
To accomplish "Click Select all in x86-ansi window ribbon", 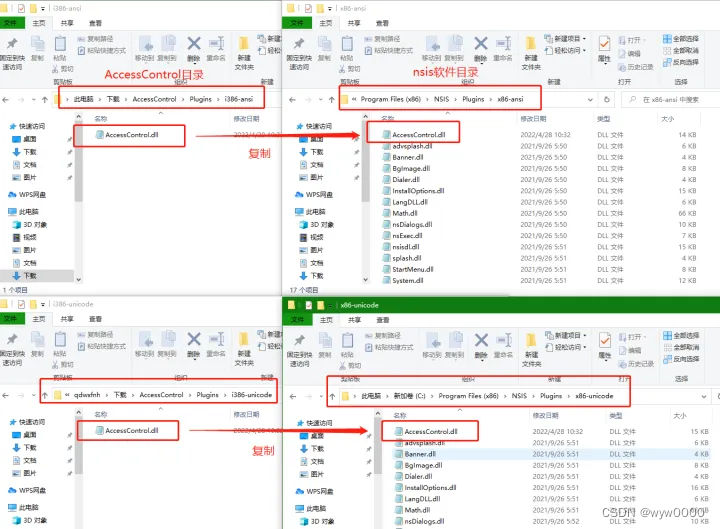I will click(681, 39).
